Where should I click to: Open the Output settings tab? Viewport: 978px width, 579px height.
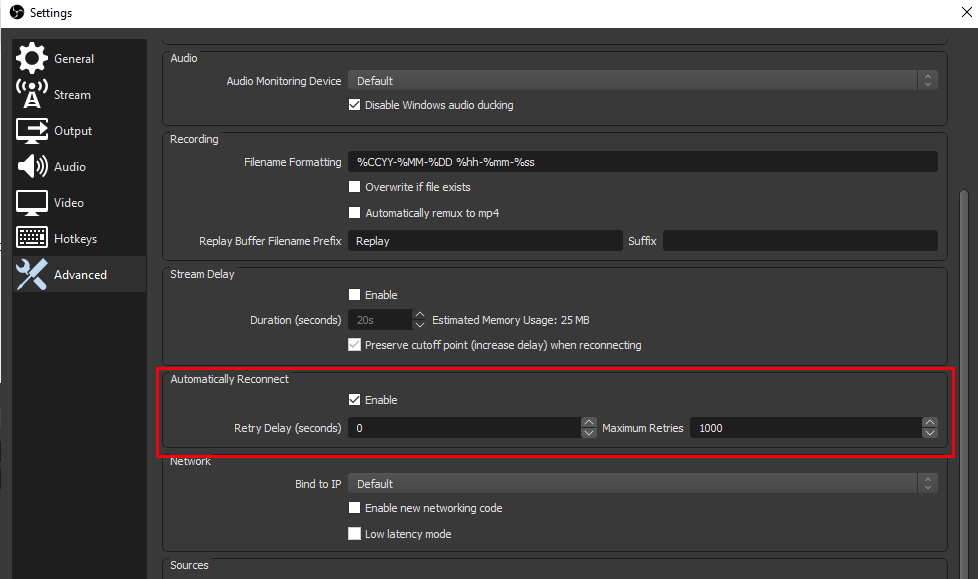pyautogui.click(x=80, y=130)
